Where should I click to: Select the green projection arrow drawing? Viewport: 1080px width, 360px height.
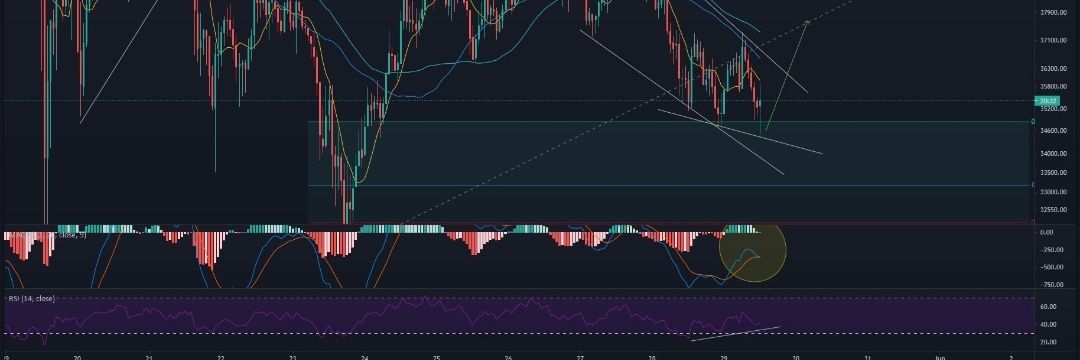coord(786,76)
